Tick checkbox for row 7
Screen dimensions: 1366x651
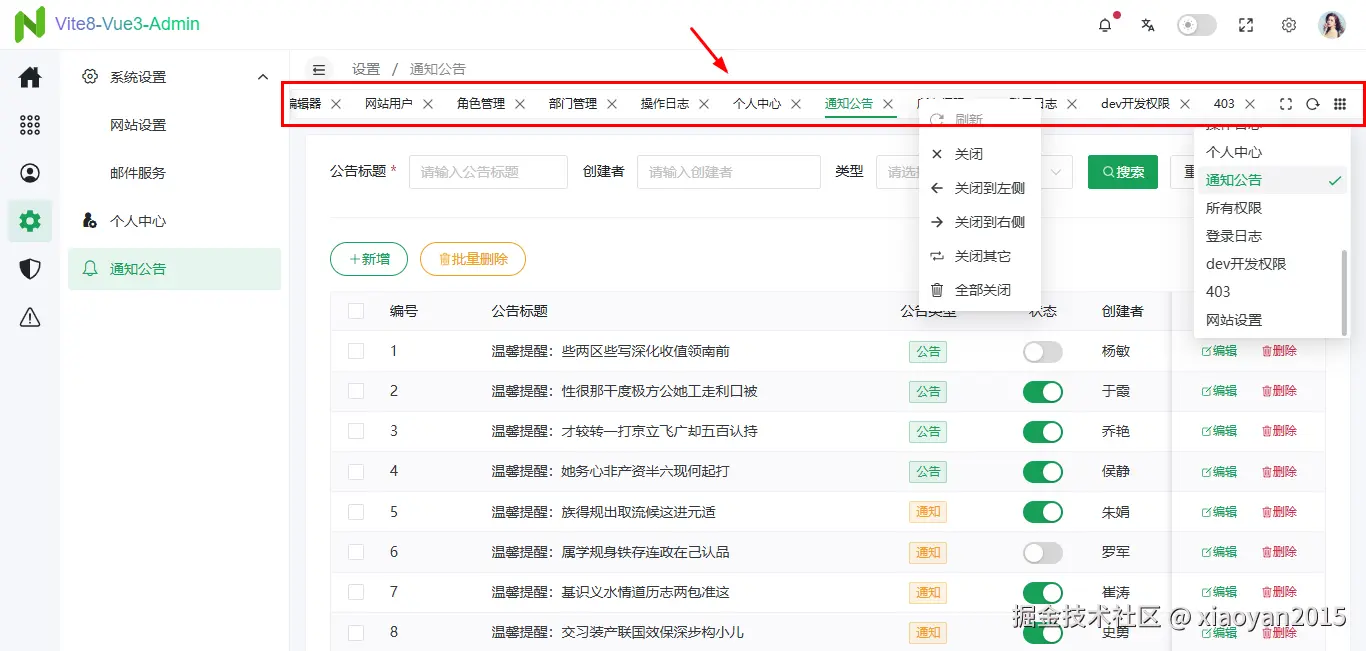(x=356, y=592)
